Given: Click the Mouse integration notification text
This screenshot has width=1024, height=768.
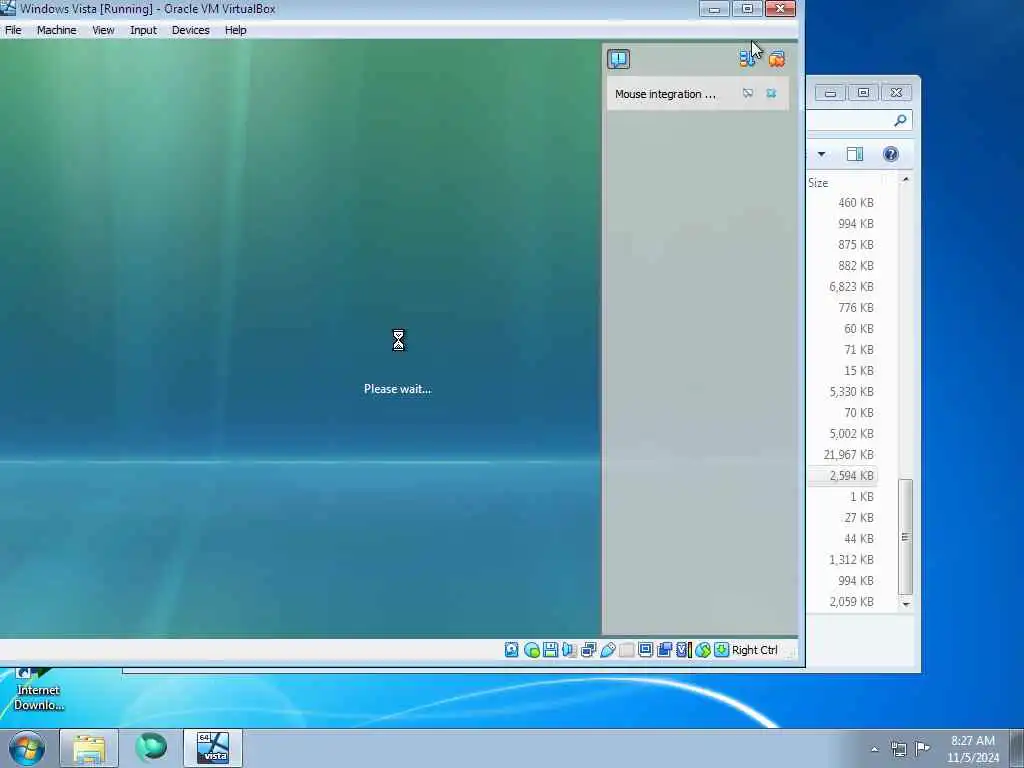Looking at the screenshot, I should coord(665,94).
